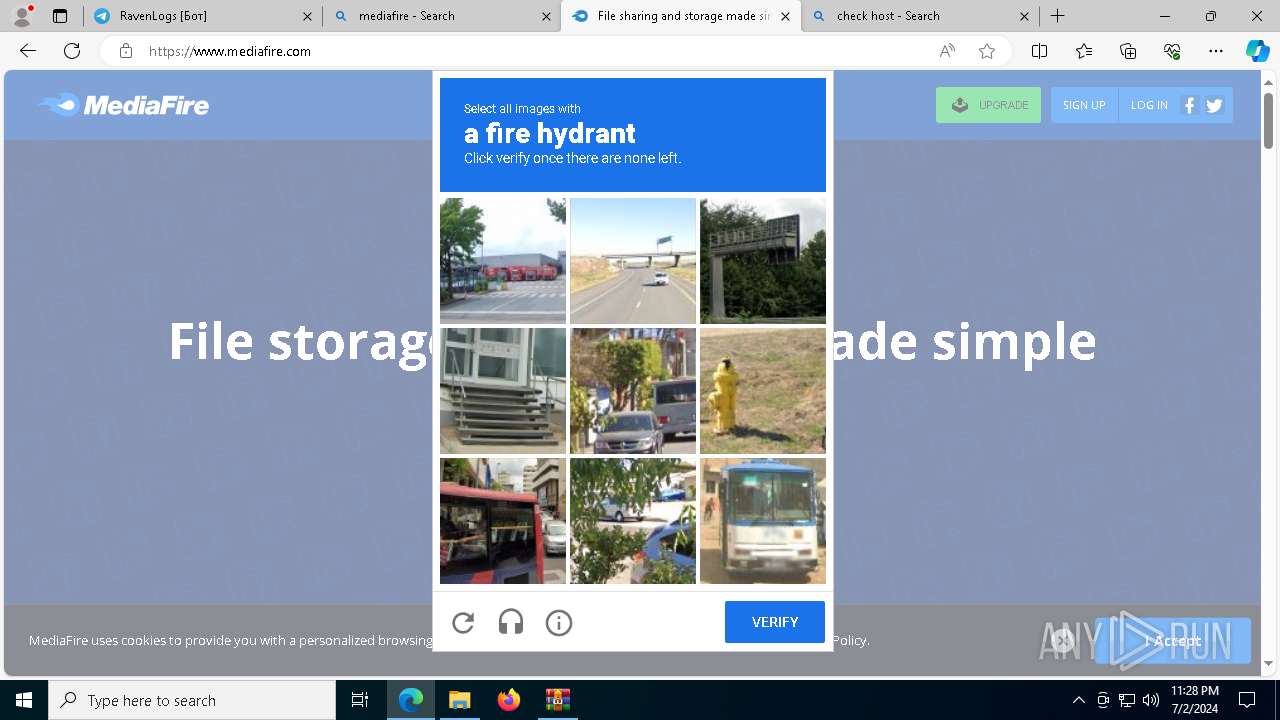Click the LOG IN link
The width and height of the screenshot is (1280, 720).
(1149, 105)
